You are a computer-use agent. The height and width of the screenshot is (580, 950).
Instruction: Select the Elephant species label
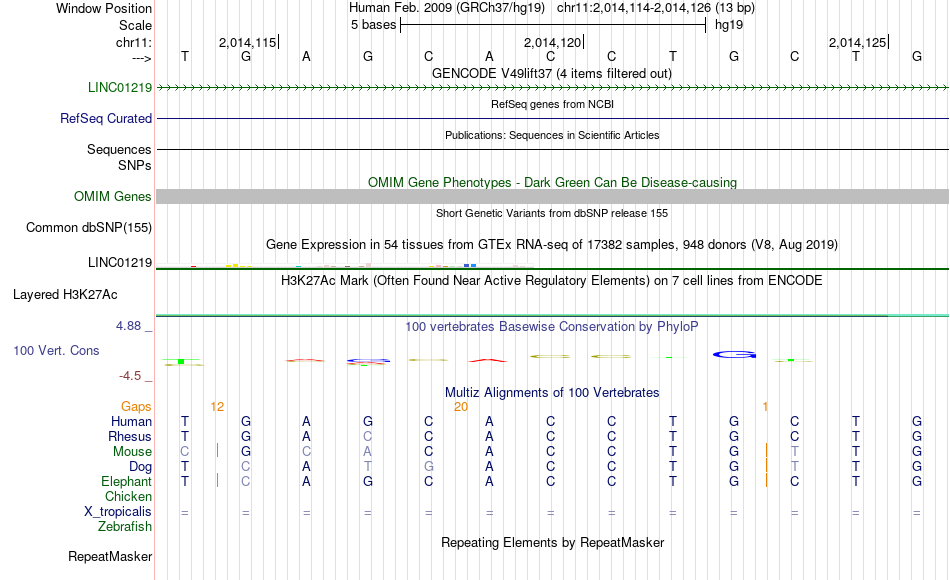tap(127, 481)
